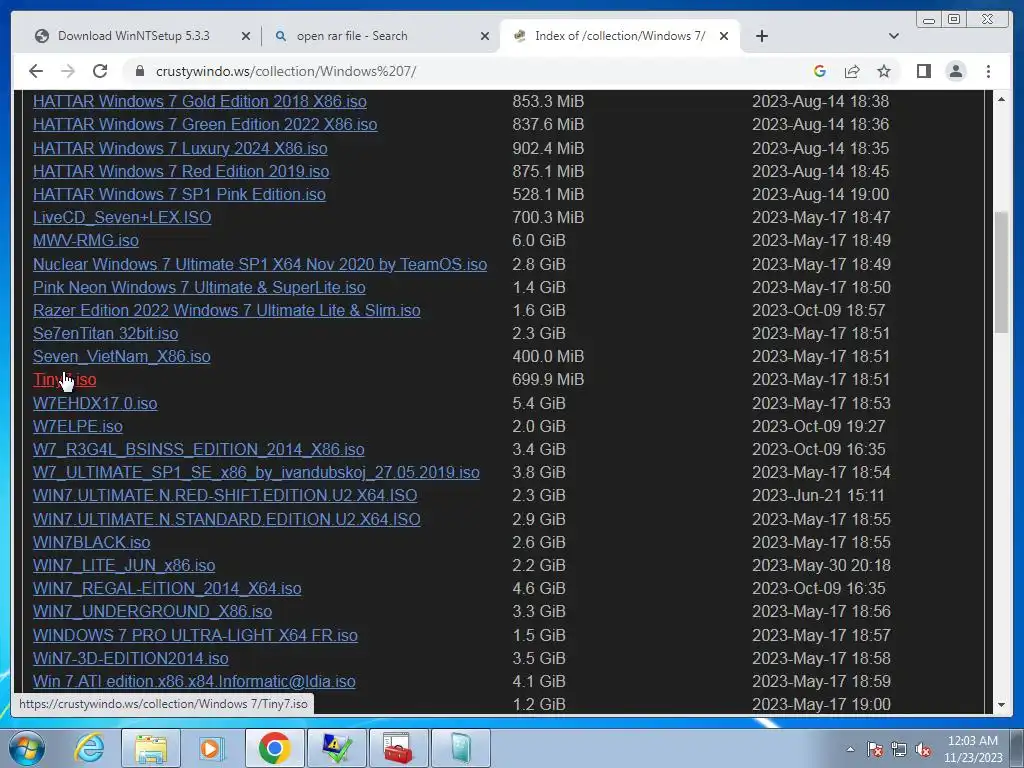1024x768 pixels.
Task: Switch to open rar file - Search tab
Action: click(x=352, y=36)
